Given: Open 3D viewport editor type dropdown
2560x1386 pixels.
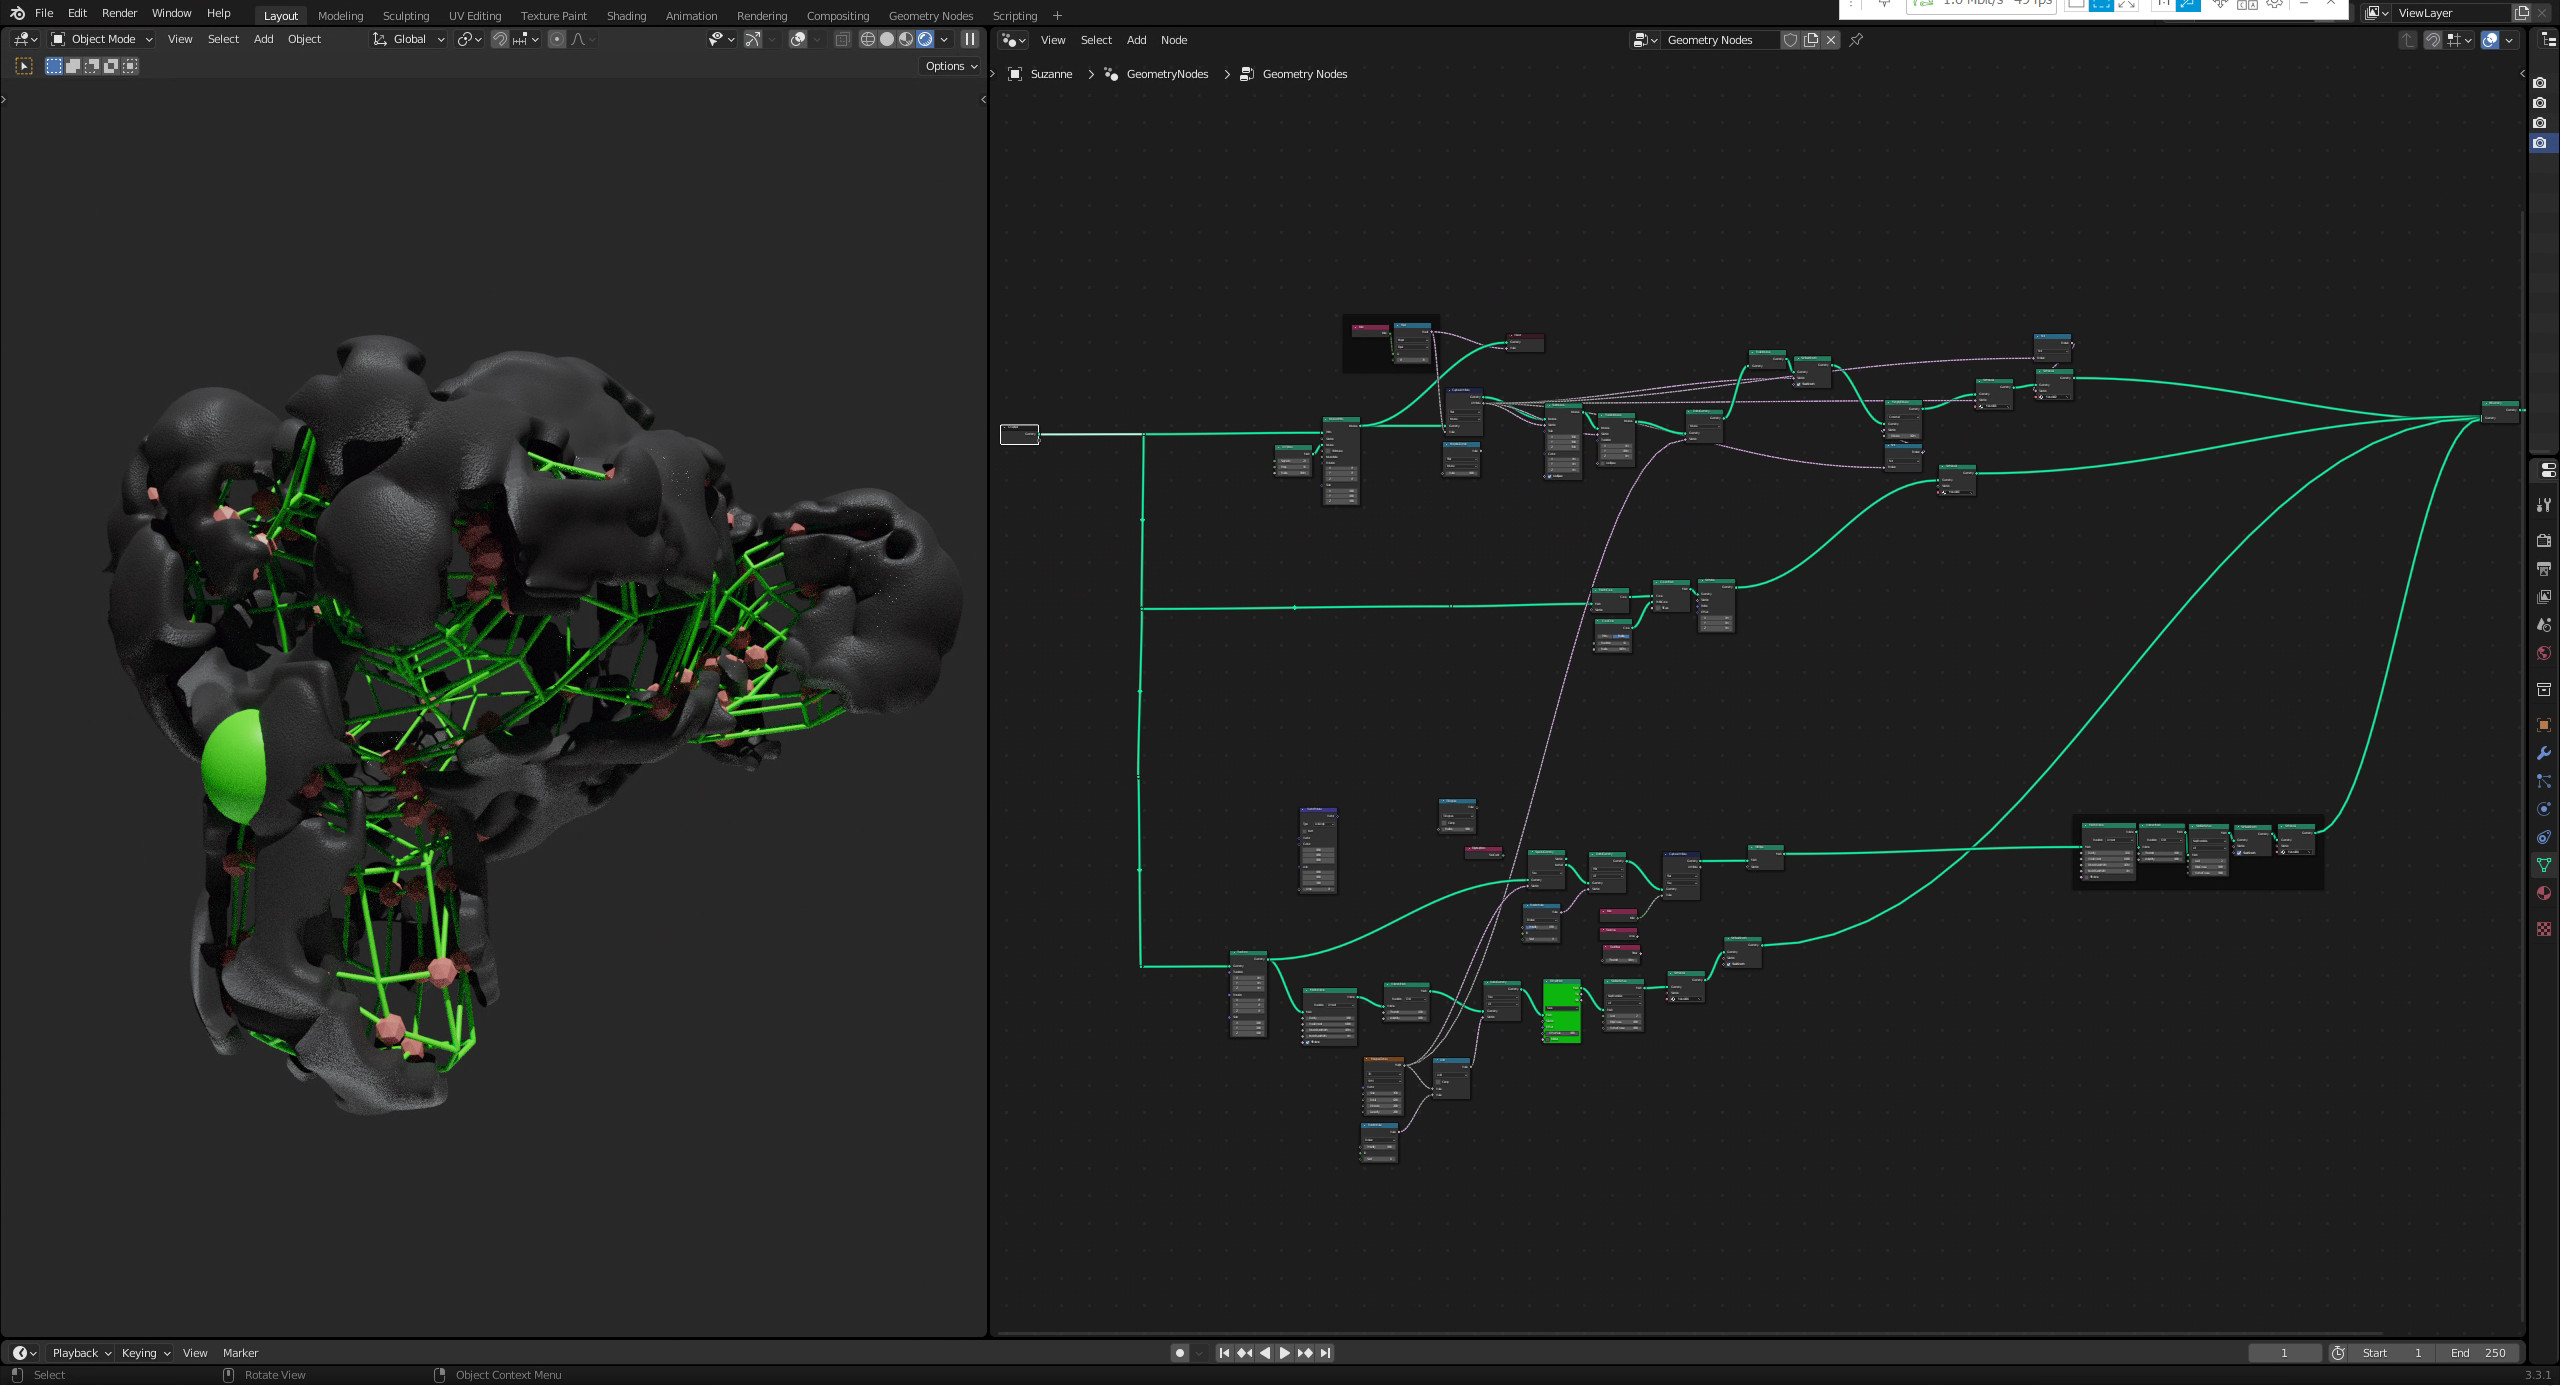Looking at the screenshot, I should (x=26, y=39).
